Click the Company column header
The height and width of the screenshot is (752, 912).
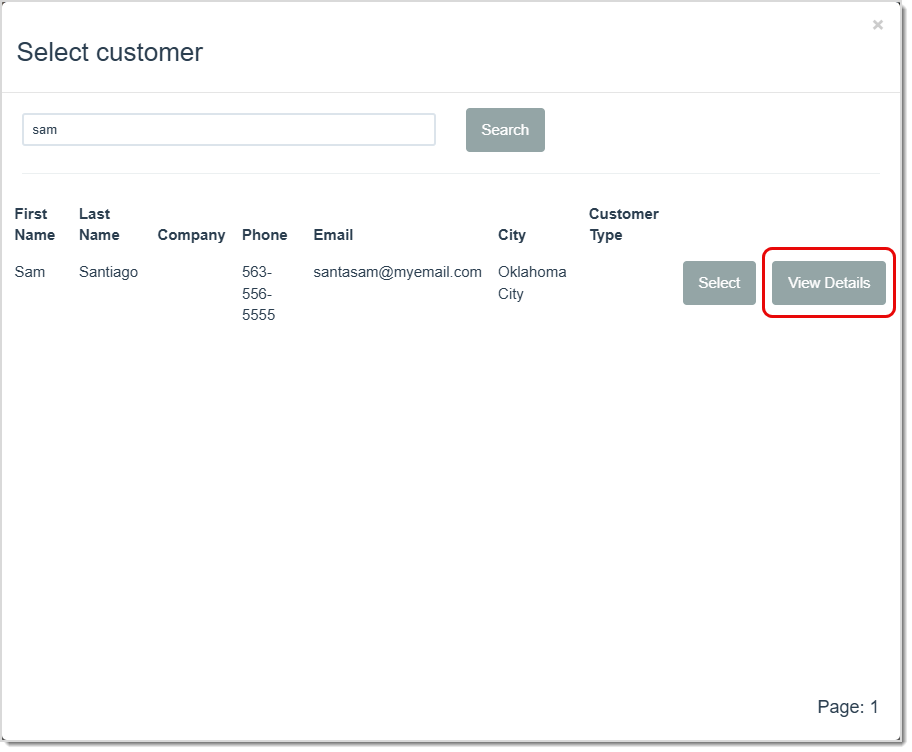click(x=191, y=235)
